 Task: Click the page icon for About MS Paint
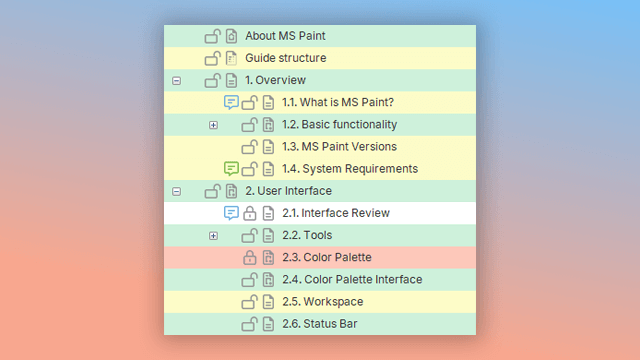tap(231, 36)
